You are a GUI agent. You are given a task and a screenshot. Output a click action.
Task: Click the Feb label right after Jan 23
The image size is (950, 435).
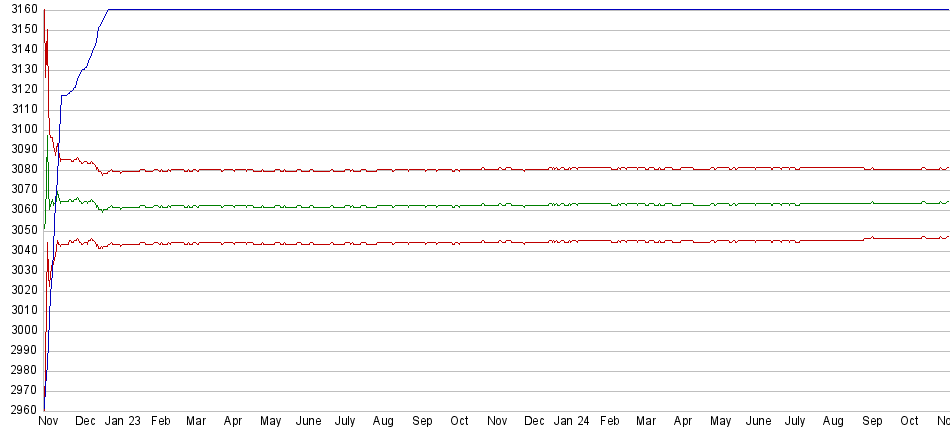(161, 422)
